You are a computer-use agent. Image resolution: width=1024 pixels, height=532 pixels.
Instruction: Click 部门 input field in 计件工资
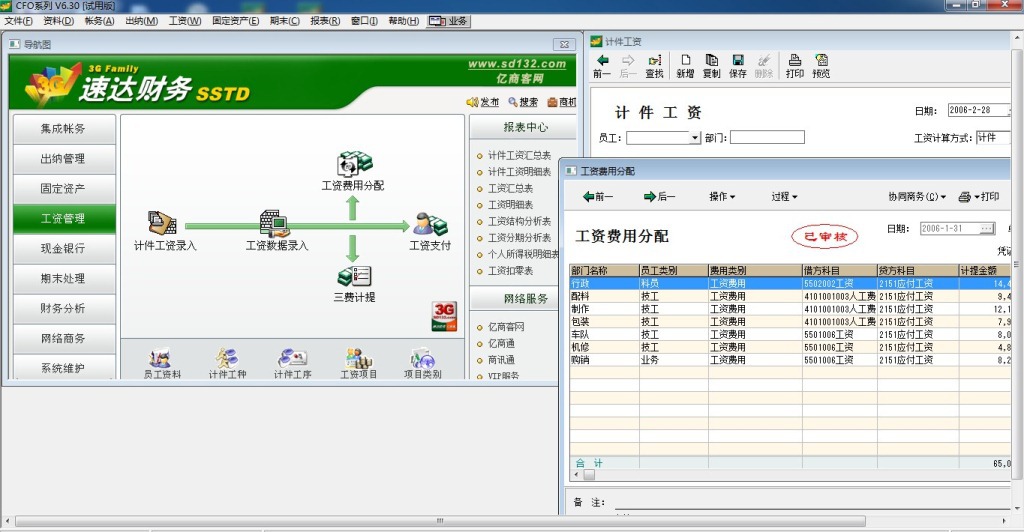(767, 138)
